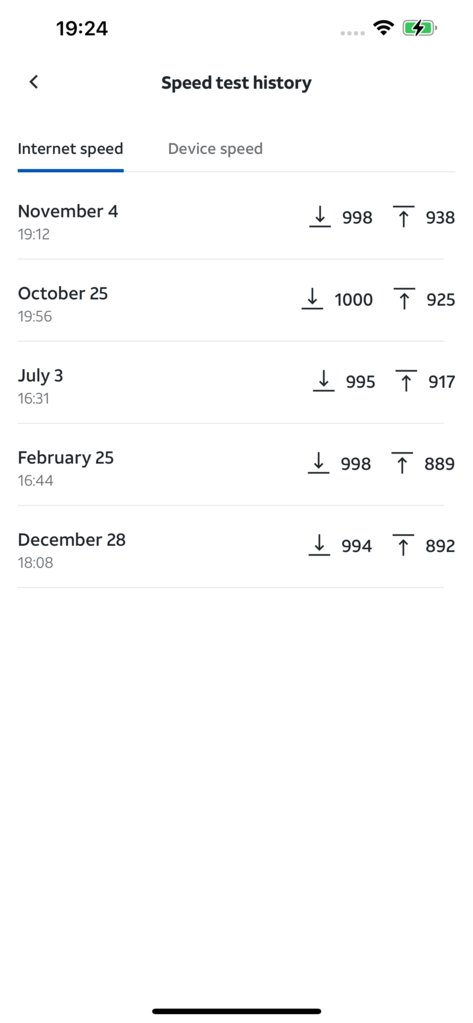The height and width of the screenshot is (1023, 473).
Task: Click download icon for December 28 test
Action: tap(319, 545)
